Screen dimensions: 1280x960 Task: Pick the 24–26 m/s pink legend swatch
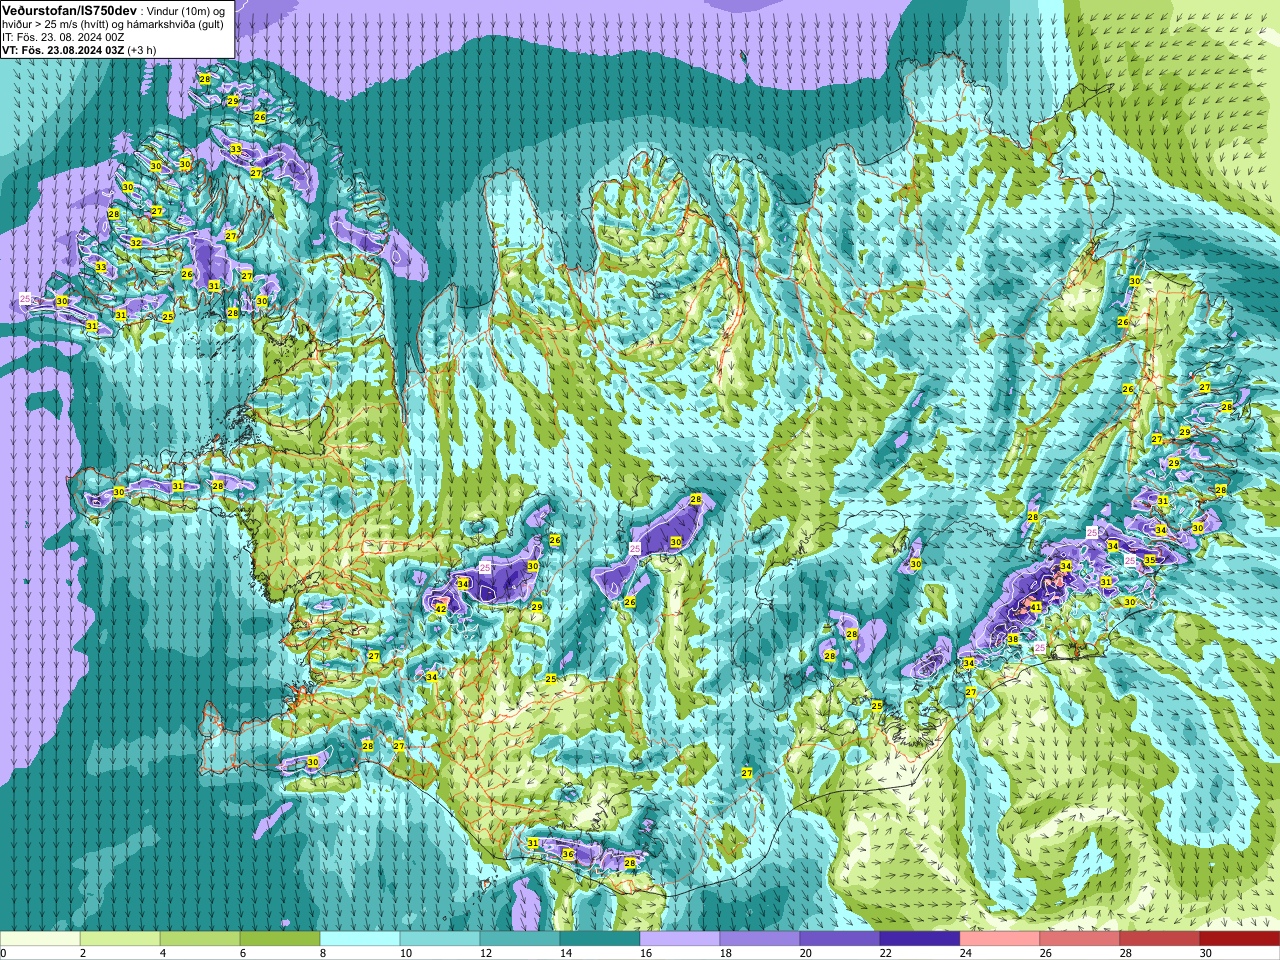tap(1000, 939)
